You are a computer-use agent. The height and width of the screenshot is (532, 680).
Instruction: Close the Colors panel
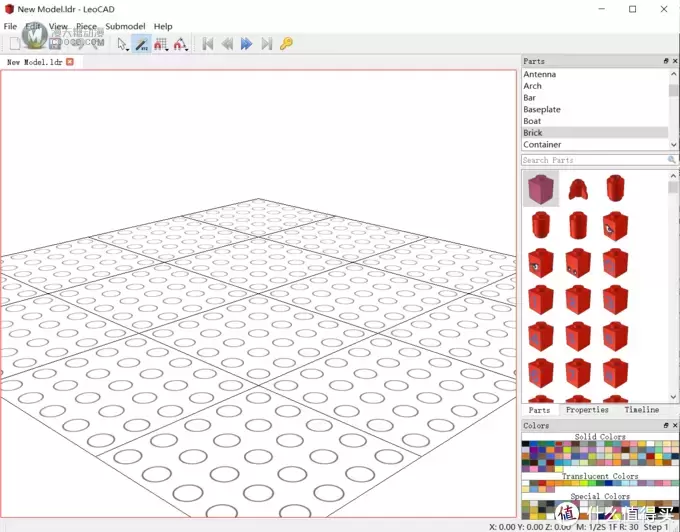click(675, 425)
